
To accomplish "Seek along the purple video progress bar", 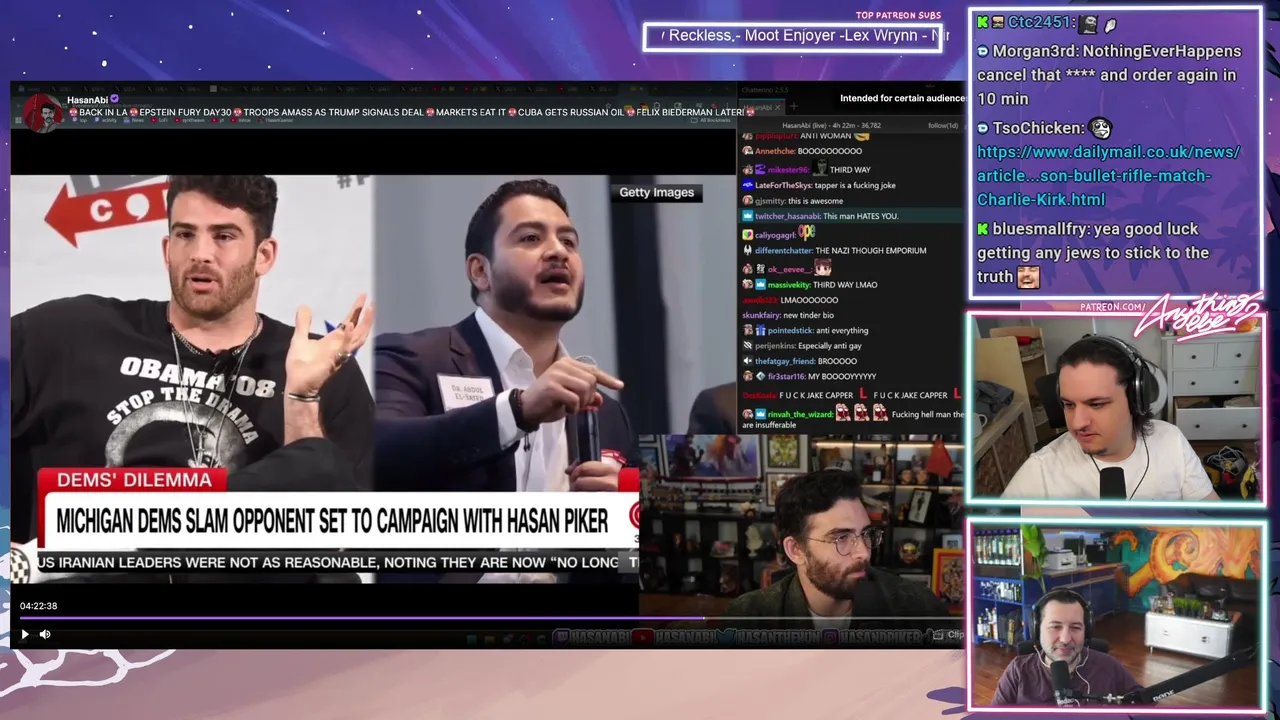I will [360, 619].
